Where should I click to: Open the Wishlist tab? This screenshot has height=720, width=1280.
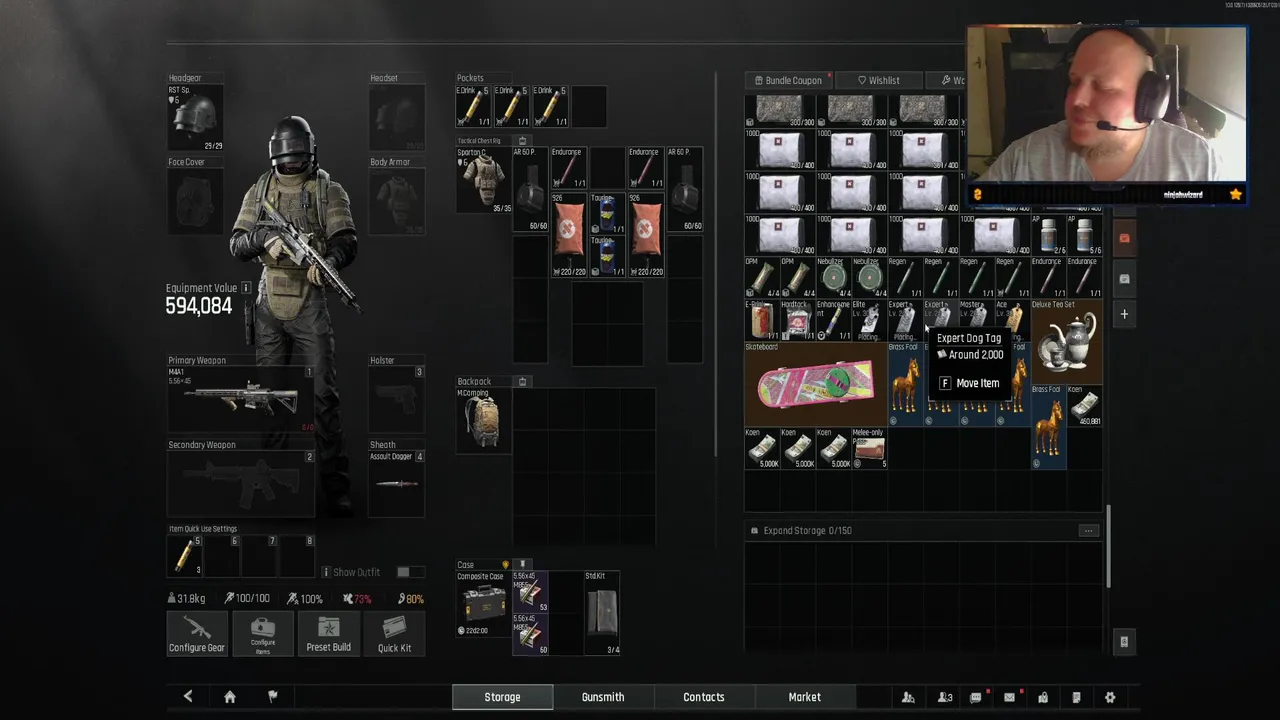coord(879,80)
